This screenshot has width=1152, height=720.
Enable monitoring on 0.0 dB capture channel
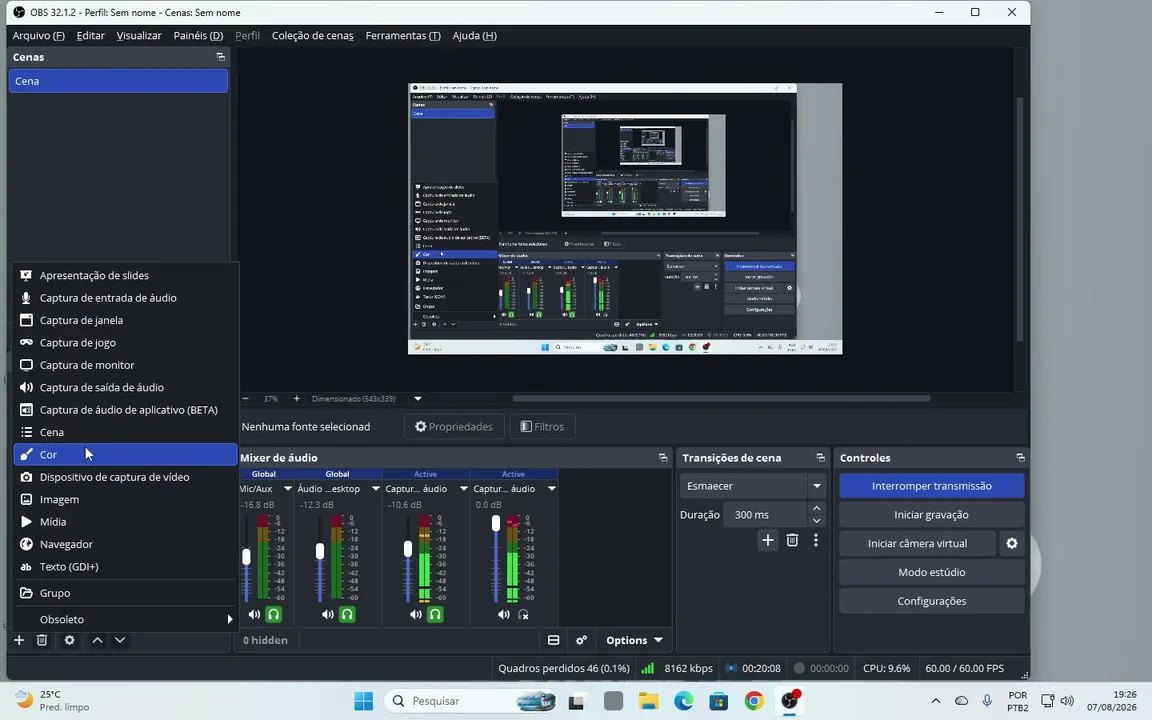[523, 614]
